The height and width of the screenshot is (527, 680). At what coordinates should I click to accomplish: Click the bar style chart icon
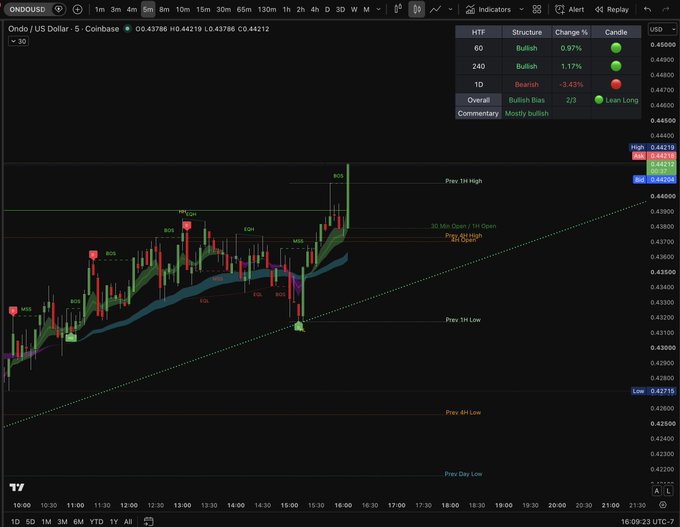coord(398,9)
